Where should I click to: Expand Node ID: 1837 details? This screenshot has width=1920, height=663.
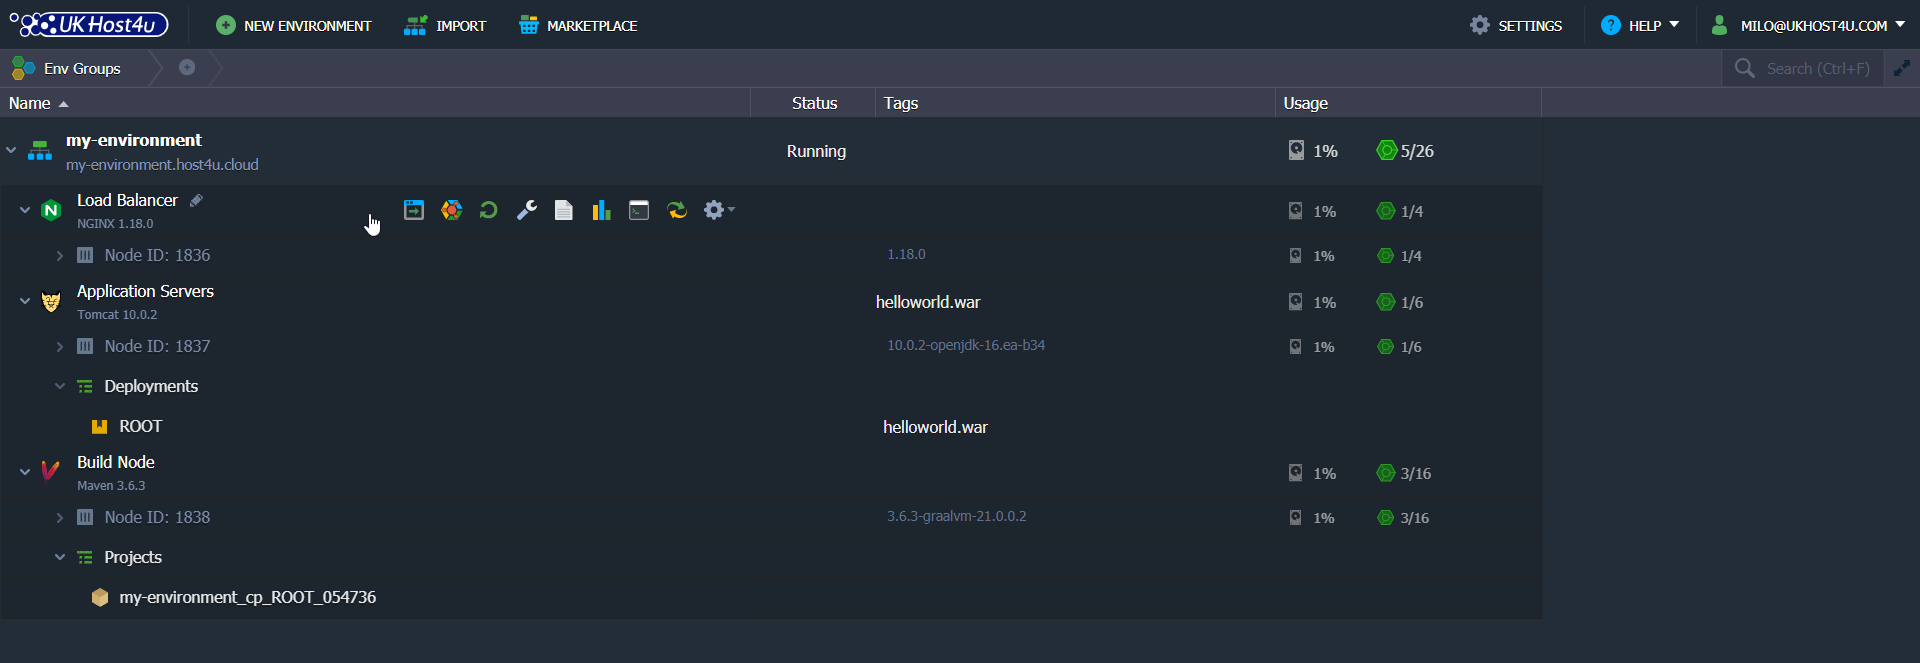point(60,347)
